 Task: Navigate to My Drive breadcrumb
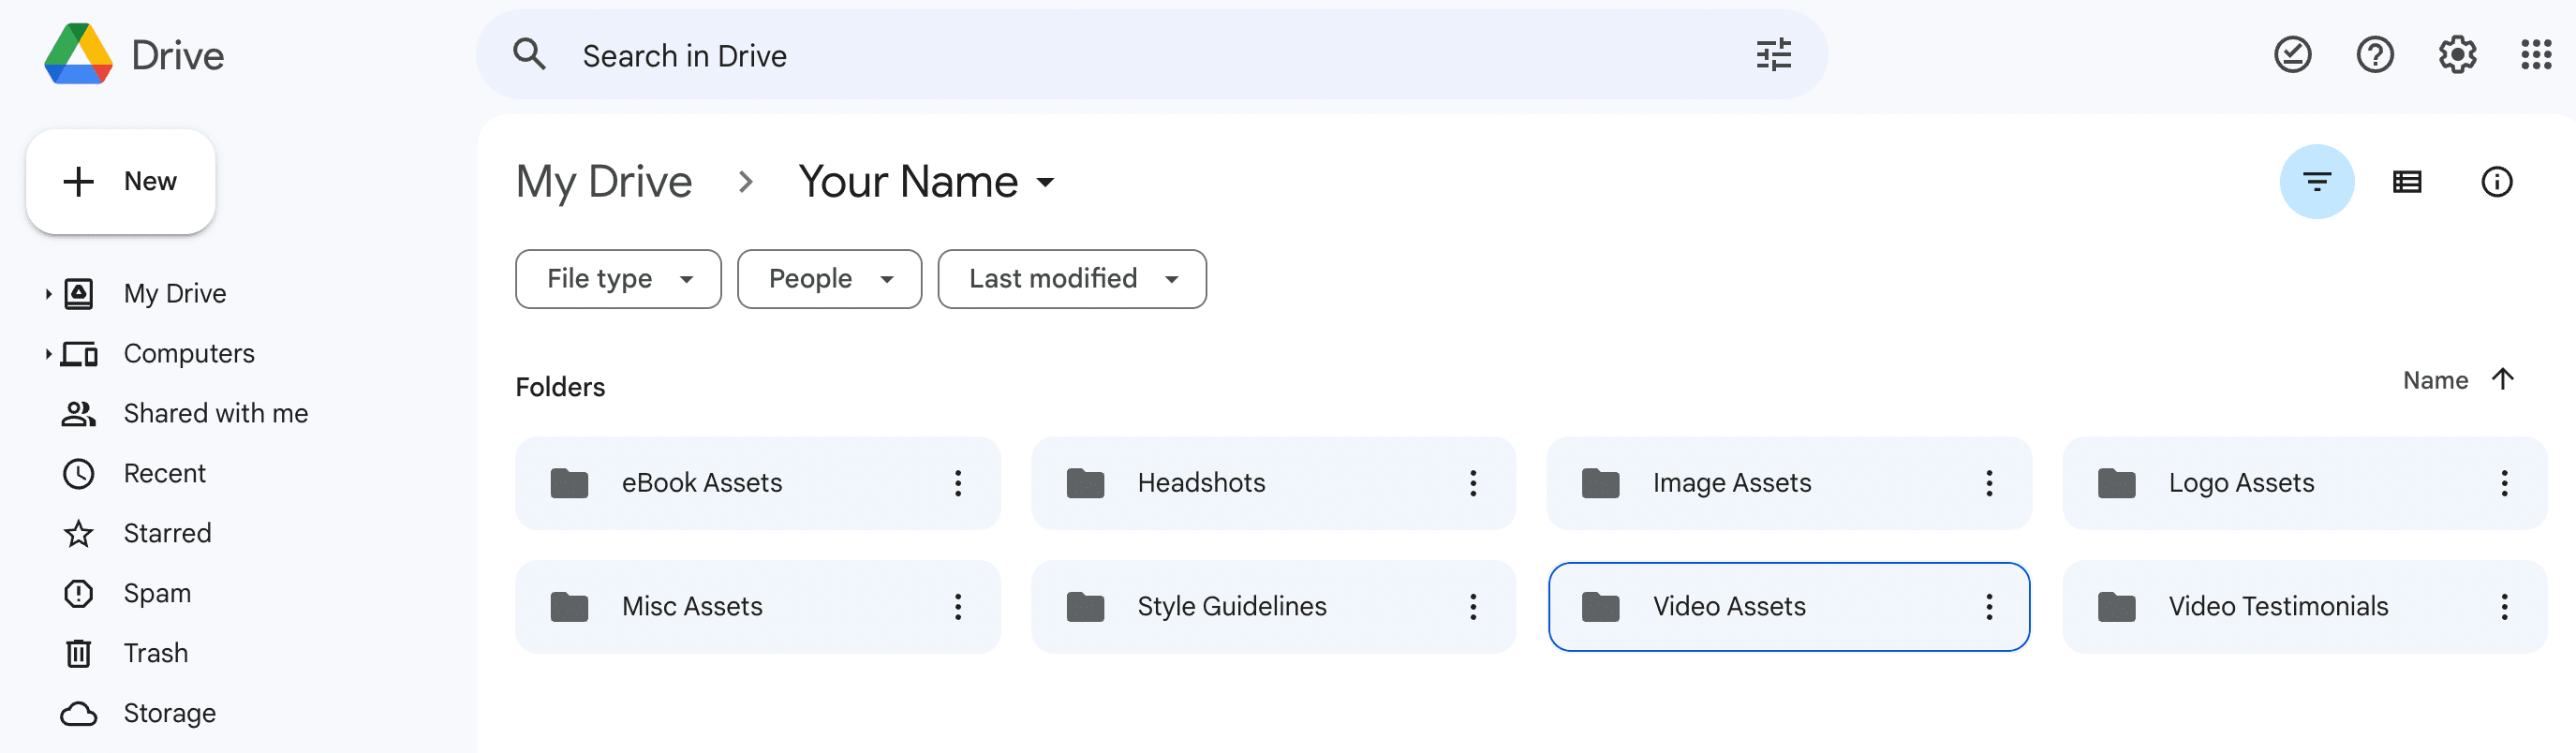603,182
